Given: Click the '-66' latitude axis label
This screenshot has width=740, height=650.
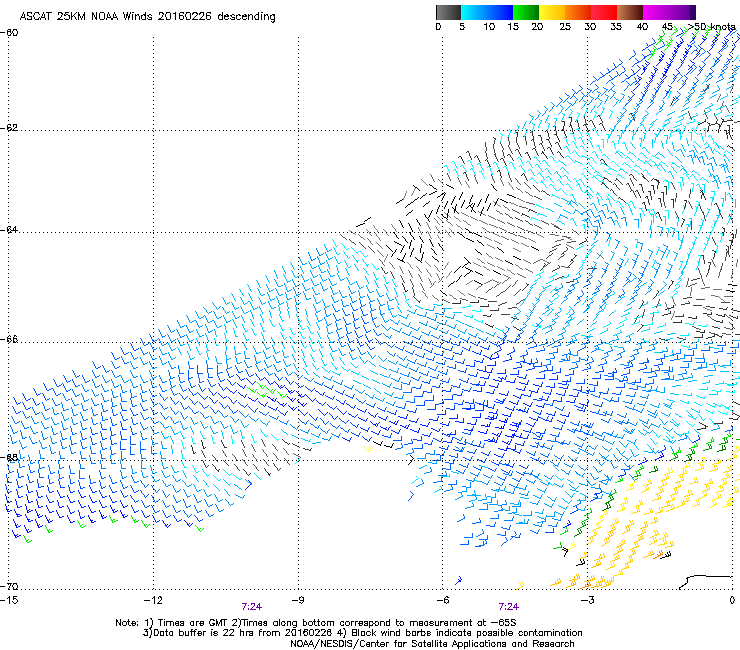Looking at the screenshot, I should pyautogui.click(x=9, y=340).
